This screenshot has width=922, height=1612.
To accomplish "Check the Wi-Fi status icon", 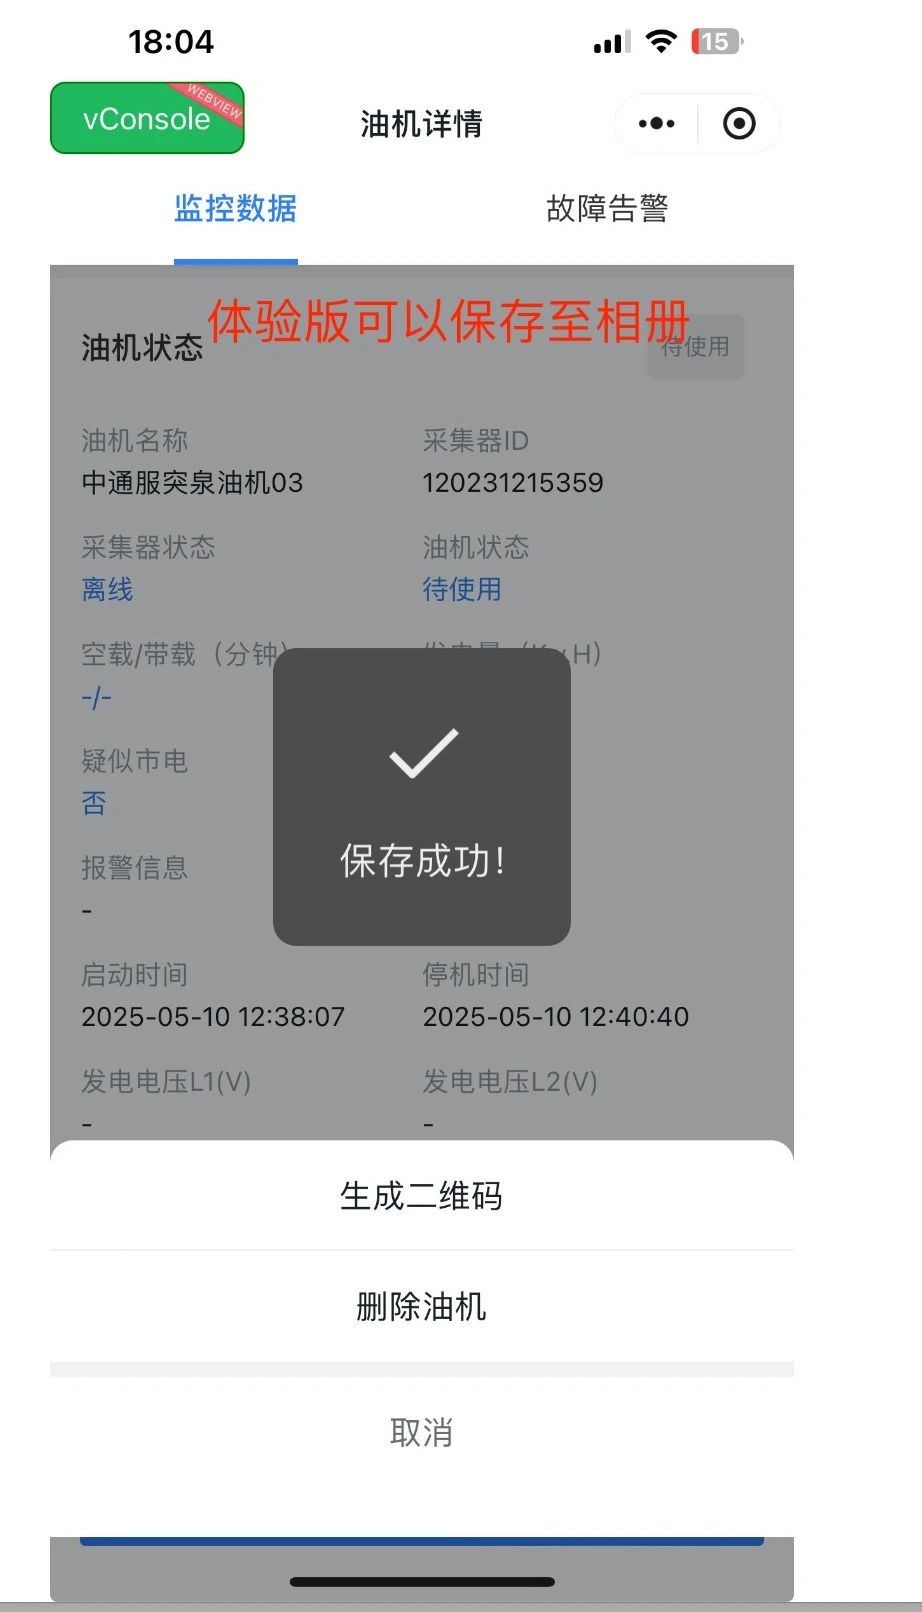I will tap(661, 41).
